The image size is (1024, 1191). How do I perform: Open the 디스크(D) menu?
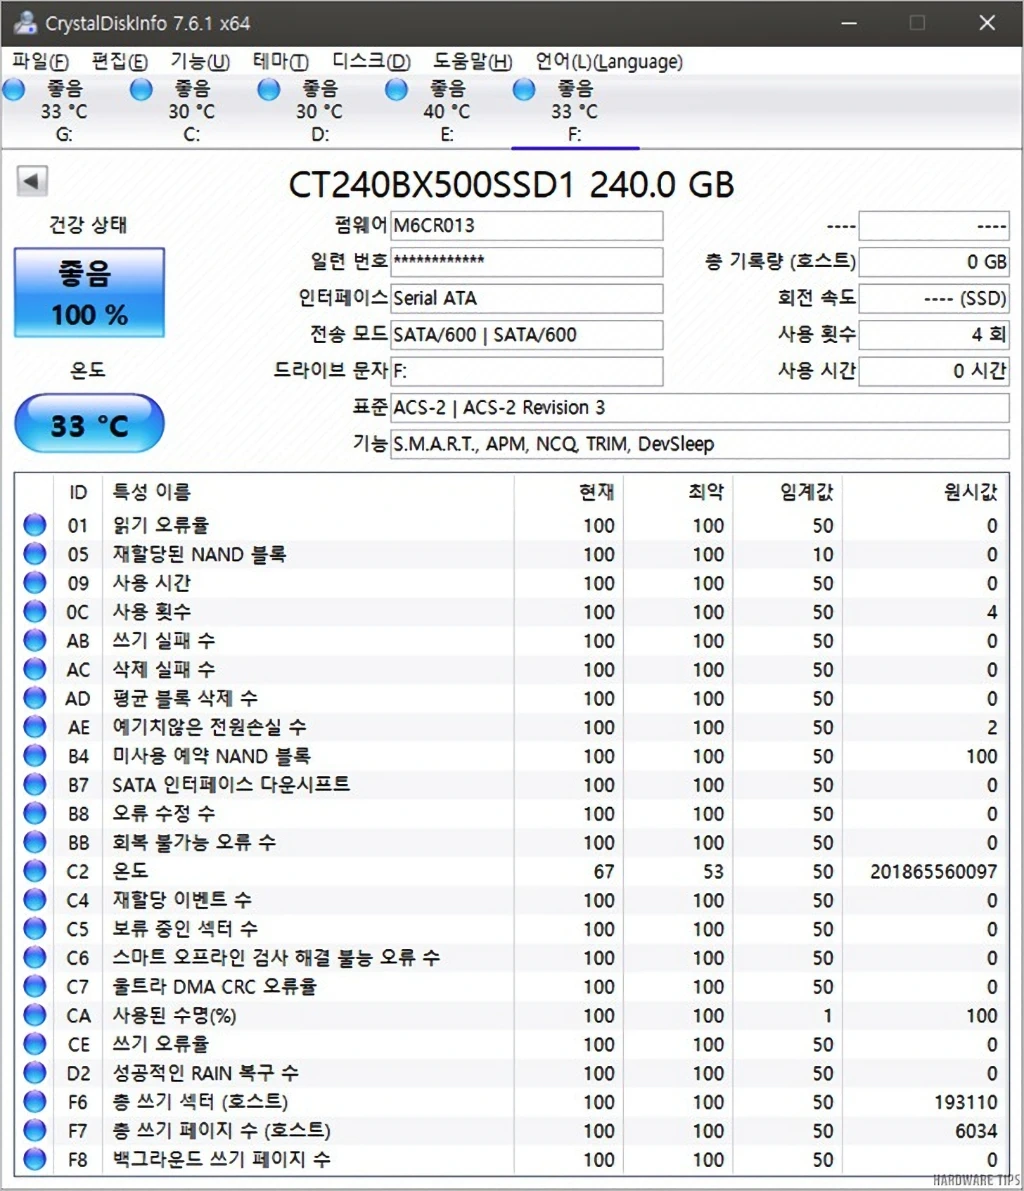371,62
